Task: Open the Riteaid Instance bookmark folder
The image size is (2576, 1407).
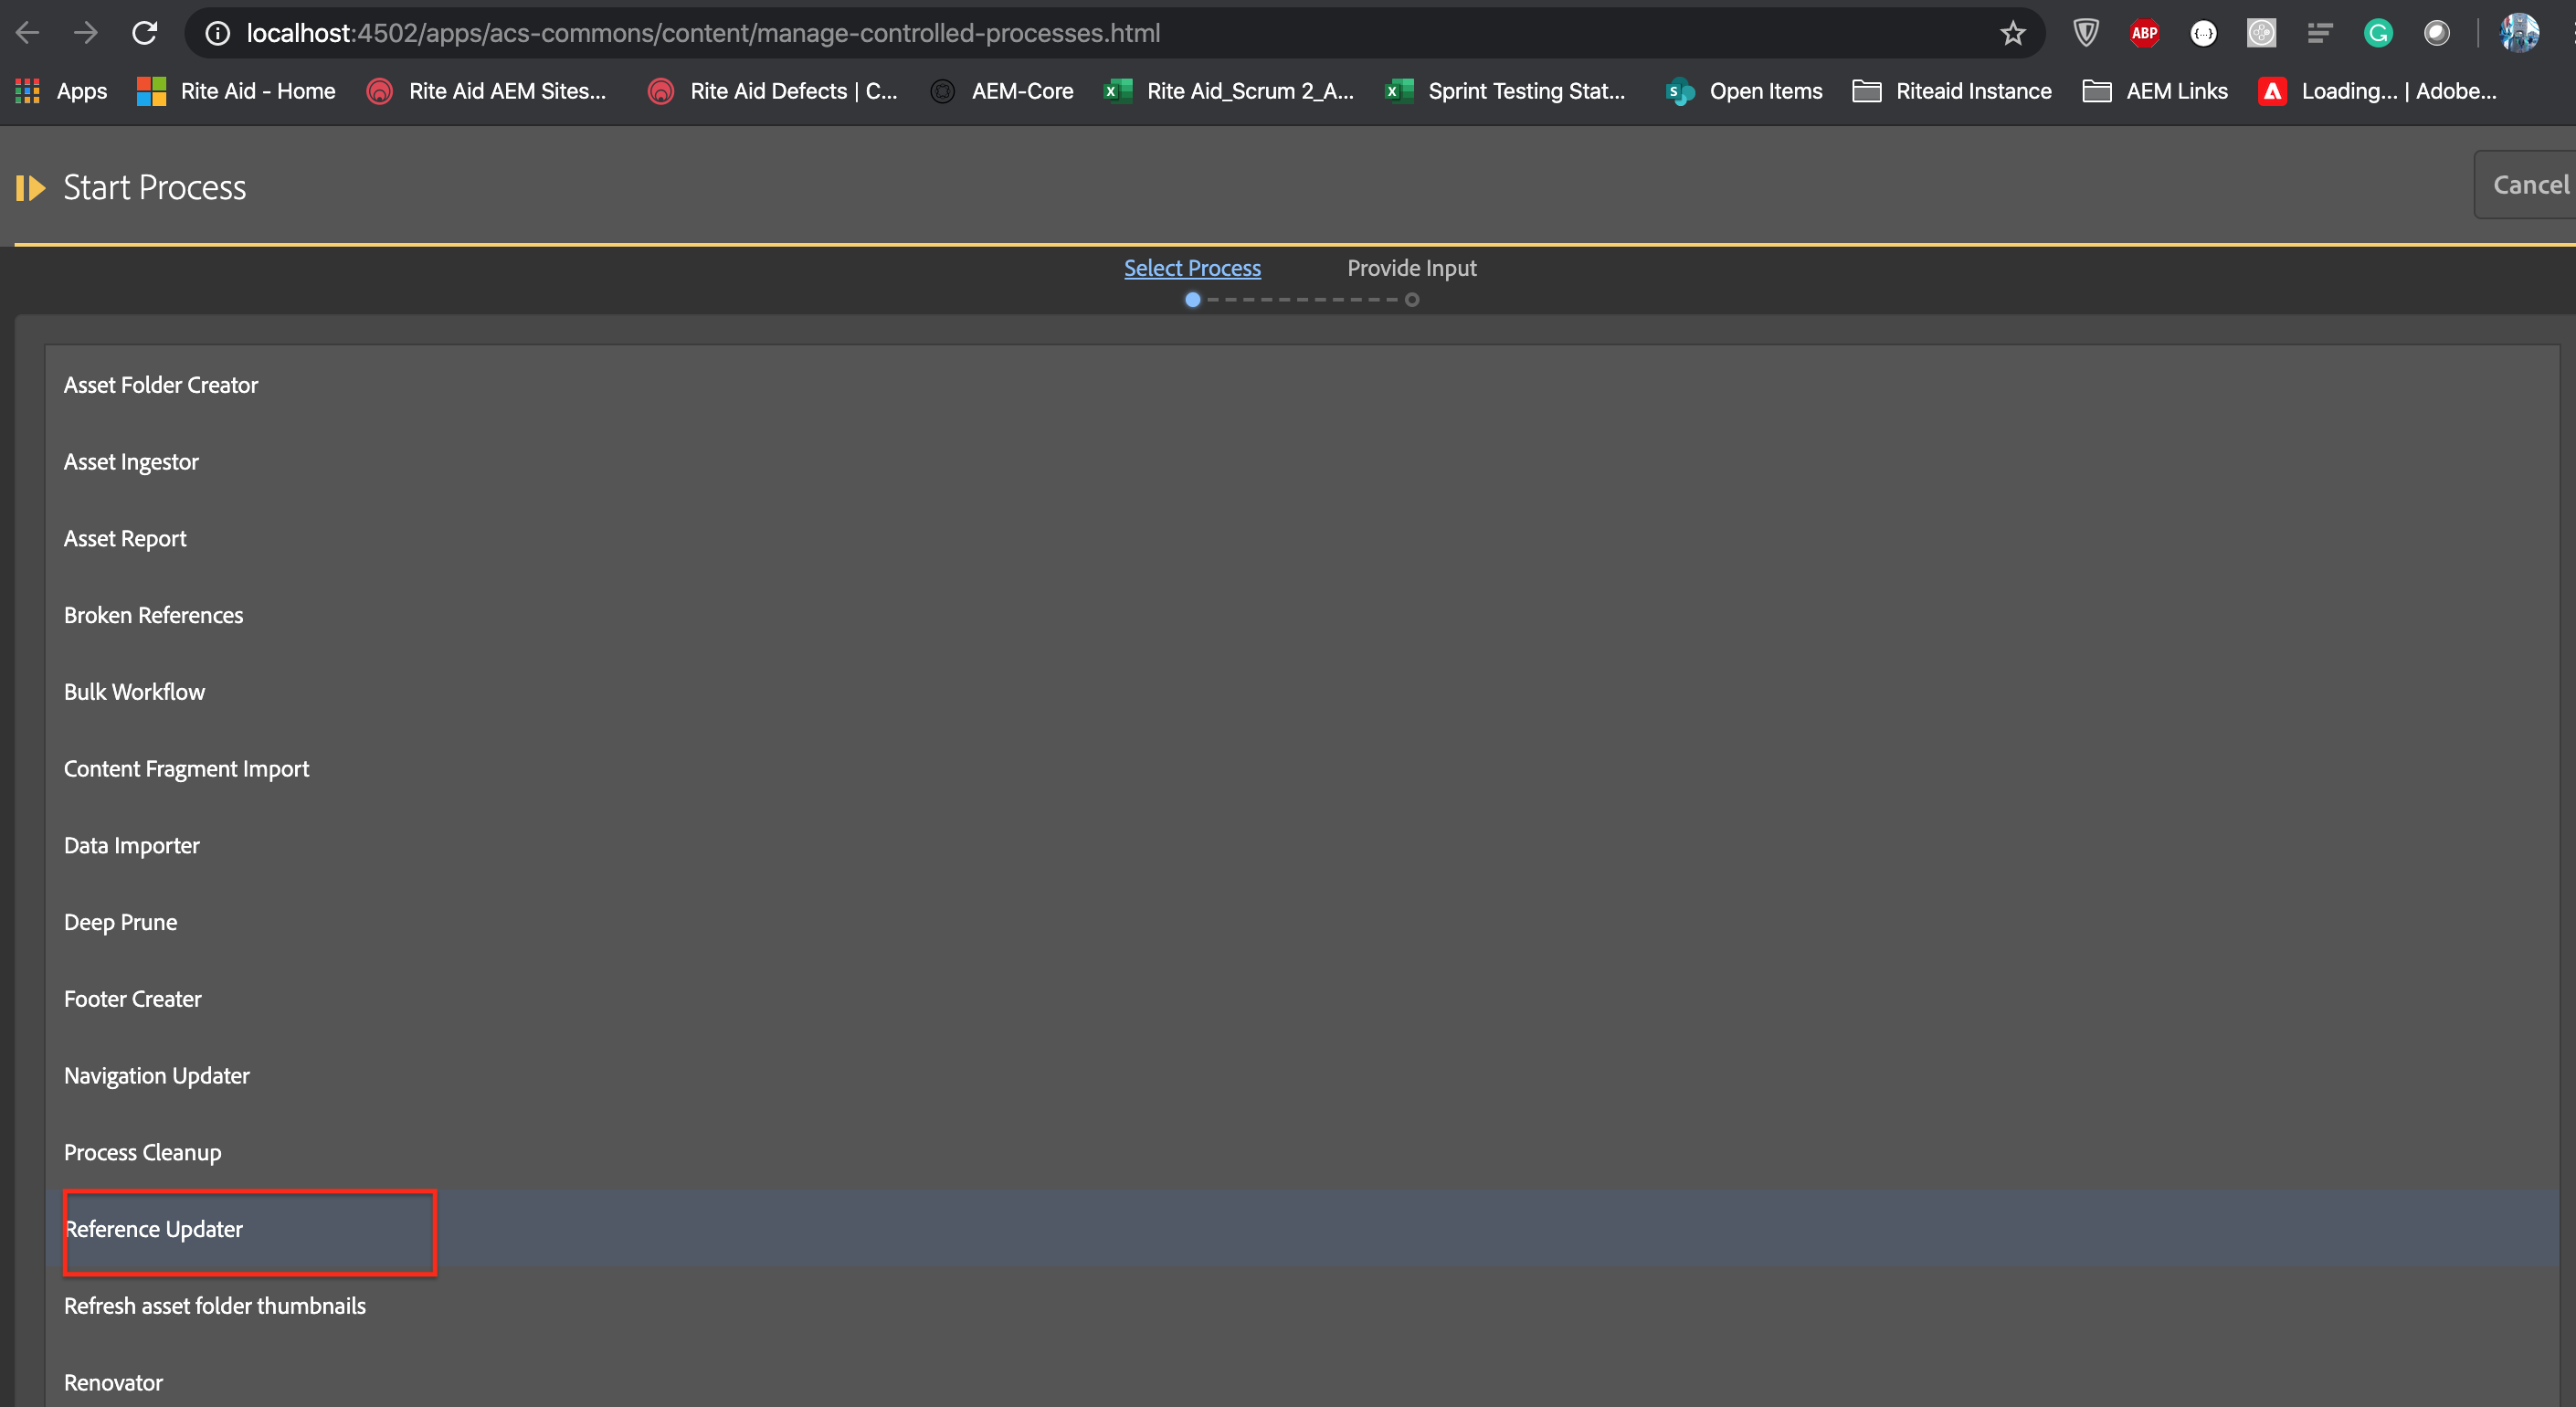Action: (1951, 91)
